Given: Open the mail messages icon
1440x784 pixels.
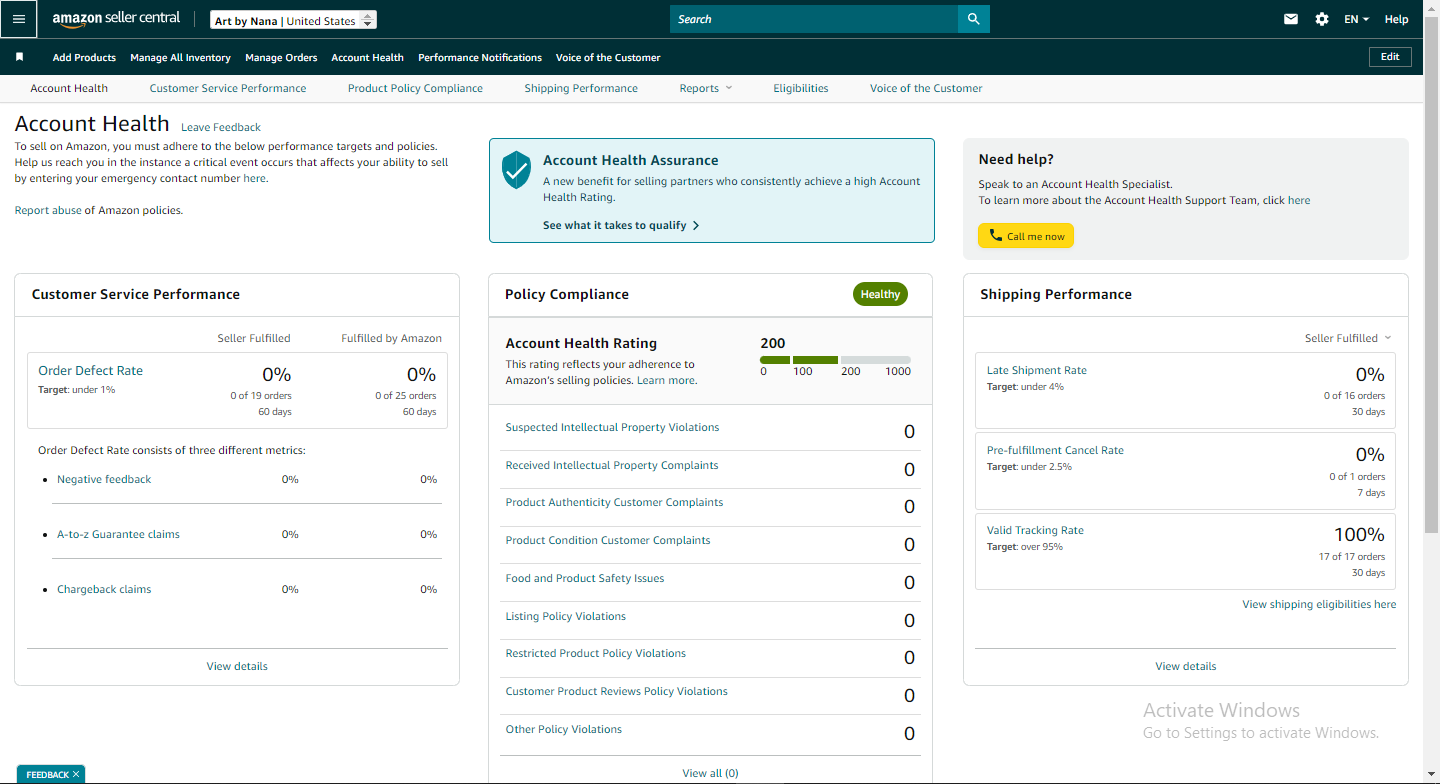Looking at the screenshot, I should 1291,19.
